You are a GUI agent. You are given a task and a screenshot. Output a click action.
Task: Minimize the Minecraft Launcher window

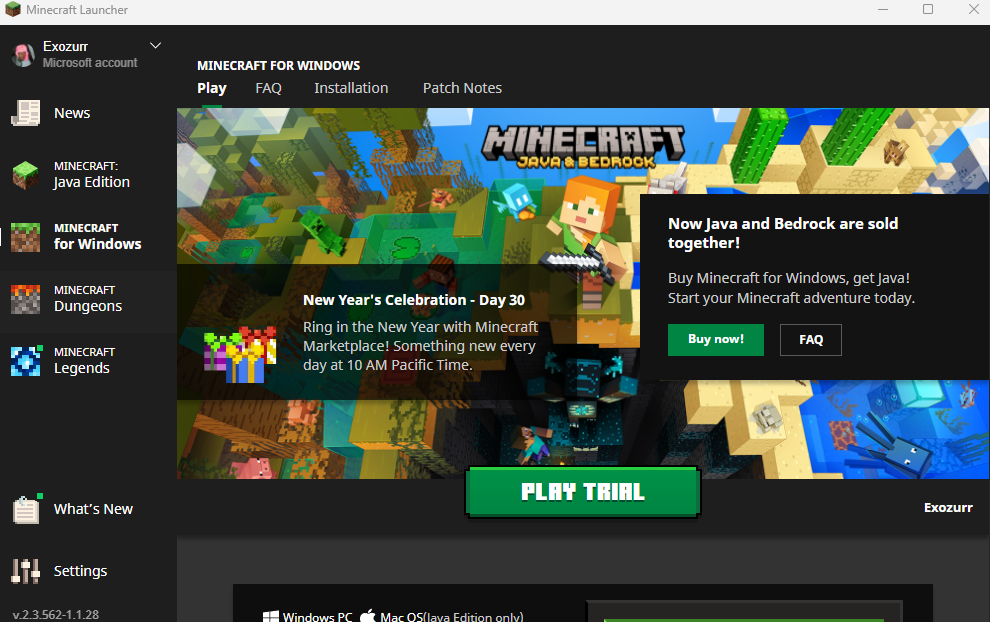(x=883, y=9)
